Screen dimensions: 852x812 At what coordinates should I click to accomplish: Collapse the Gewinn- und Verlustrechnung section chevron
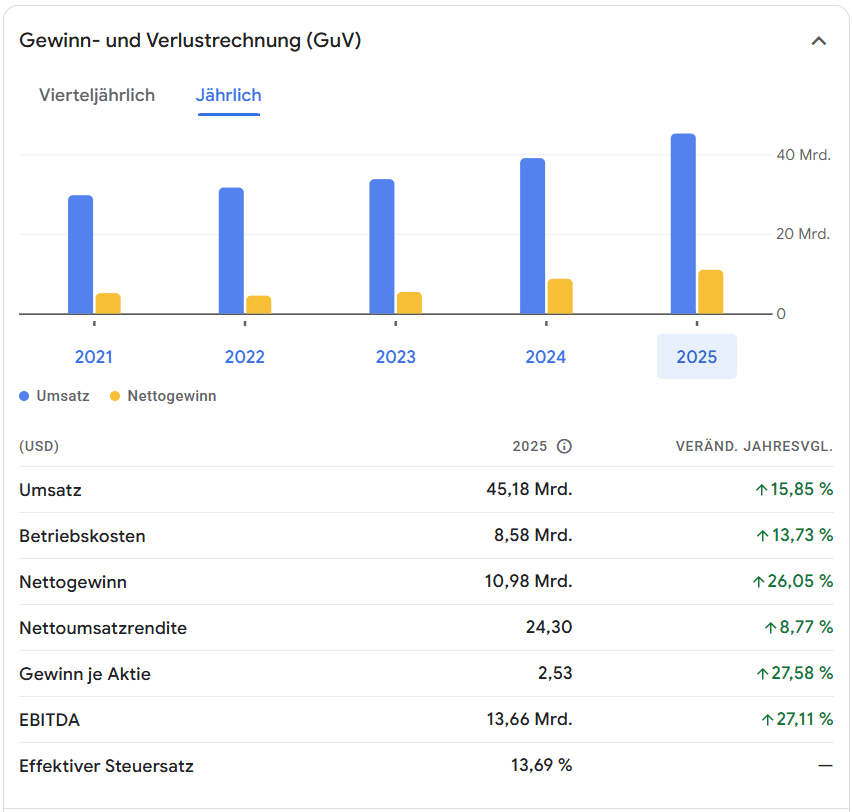tap(818, 41)
